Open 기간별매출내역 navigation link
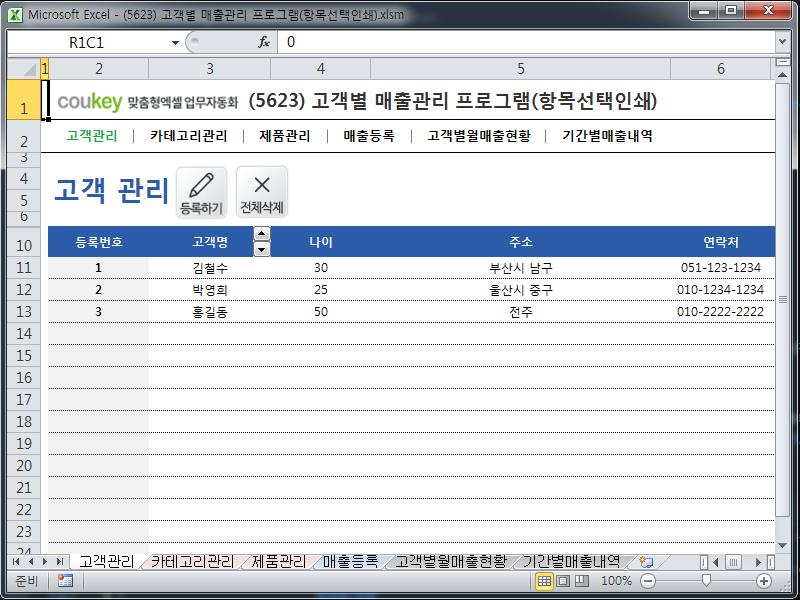This screenshot has height=600, width=800. pyautogui.click(x=607, y=136)
